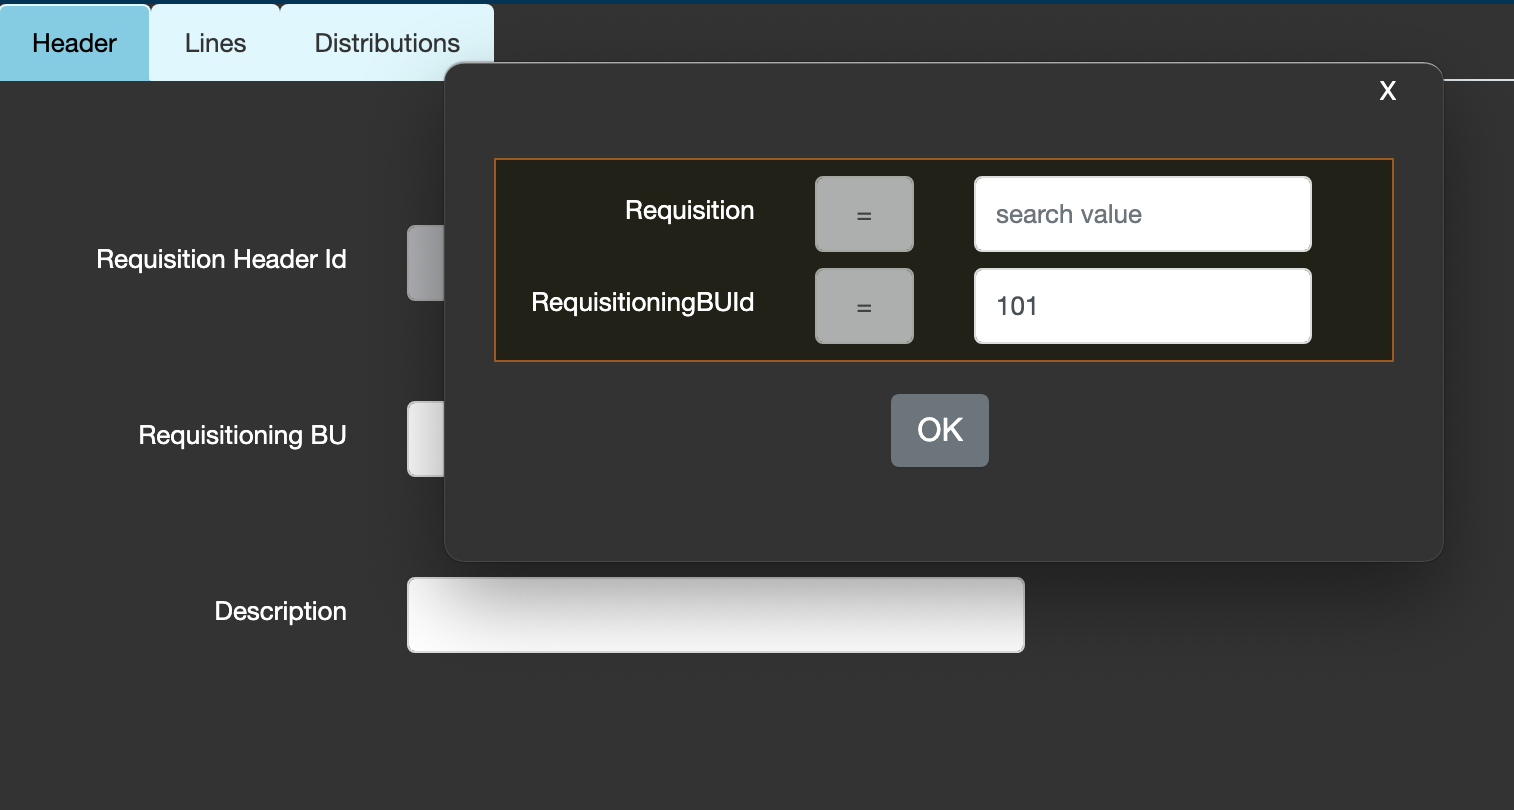This screenshot has width=1514, height=810.
Task: Click the equals operator beside Requisition
Action: [x=863, y=213]
